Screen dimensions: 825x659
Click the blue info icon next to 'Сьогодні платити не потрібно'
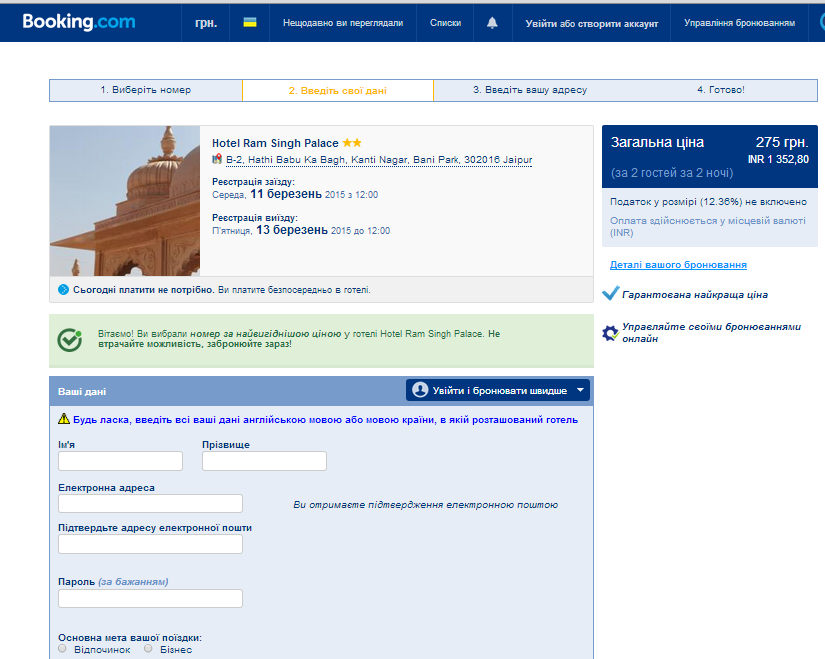tap(63, 289)
